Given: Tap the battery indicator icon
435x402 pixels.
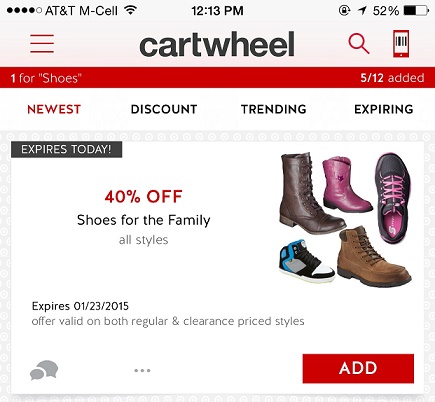Looking at the screenshot, I should [x=416, y=11].
